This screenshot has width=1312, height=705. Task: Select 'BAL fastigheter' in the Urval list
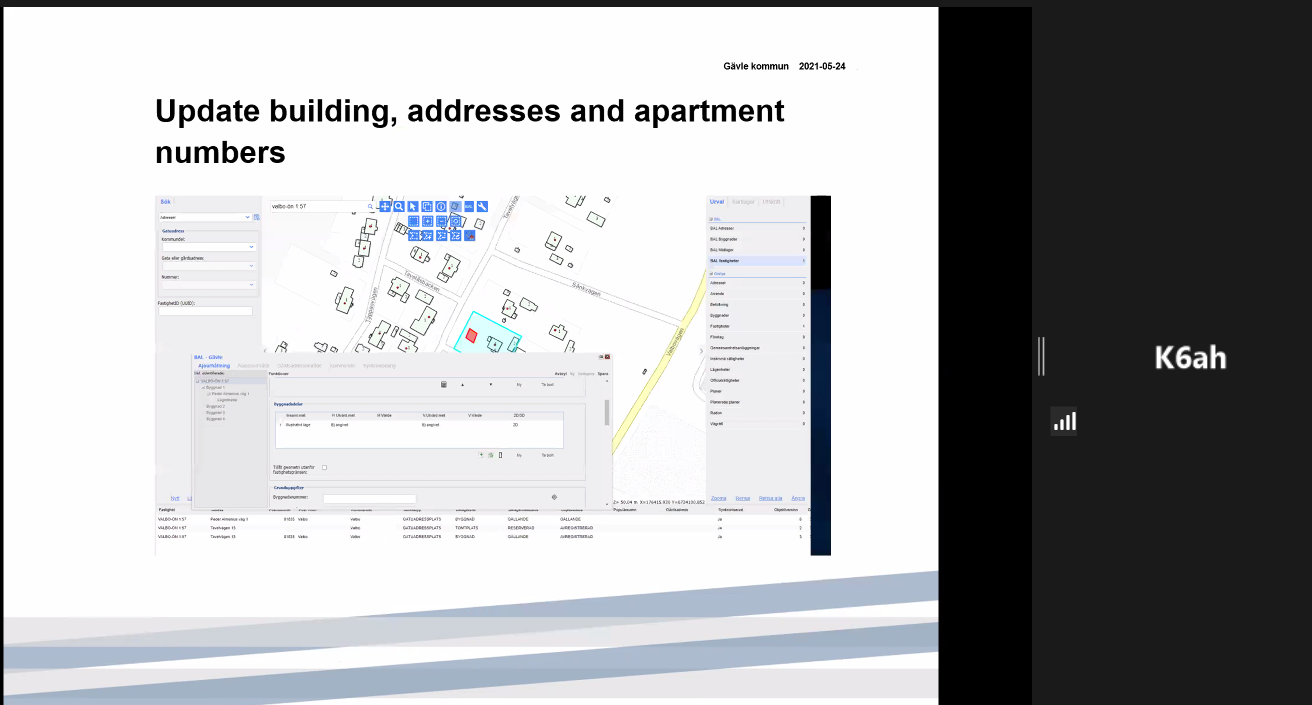[x=730, y=260]
